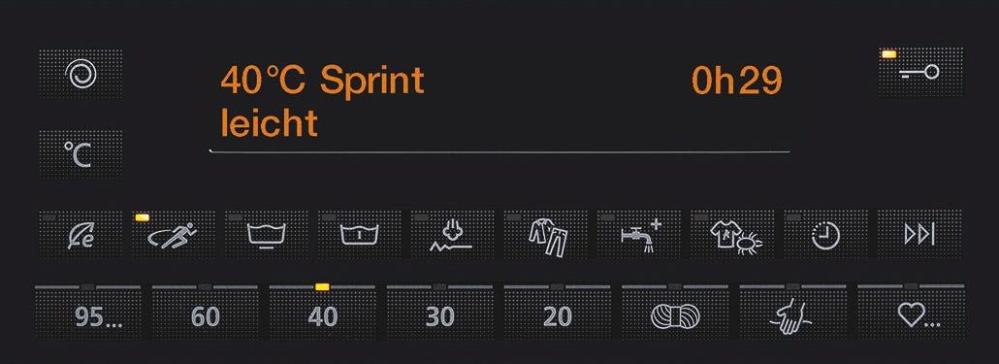Choose the 60 degree program
Screen dimensions: 999x364
coord(205,312)
